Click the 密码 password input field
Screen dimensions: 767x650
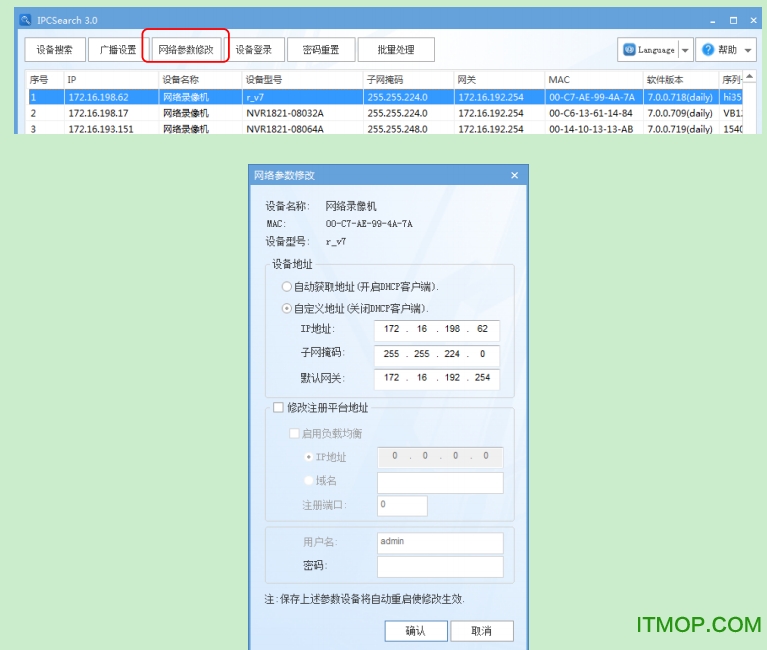[x=440, y=567]
